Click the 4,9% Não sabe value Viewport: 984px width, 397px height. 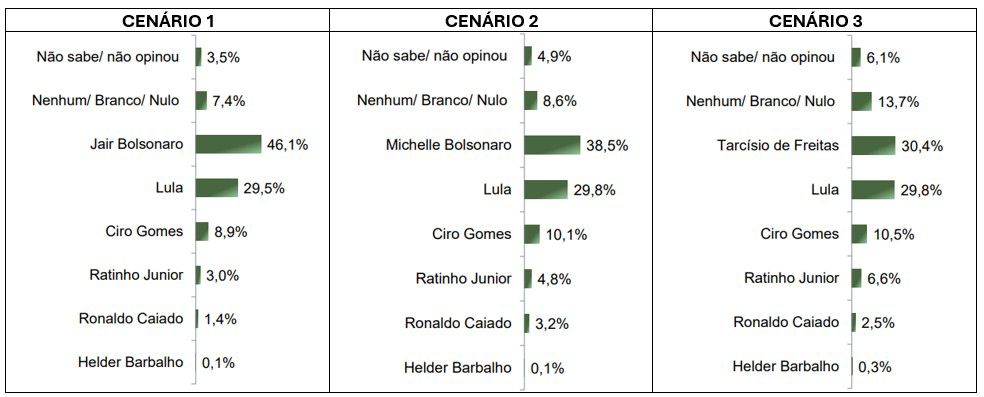point(554,56)
